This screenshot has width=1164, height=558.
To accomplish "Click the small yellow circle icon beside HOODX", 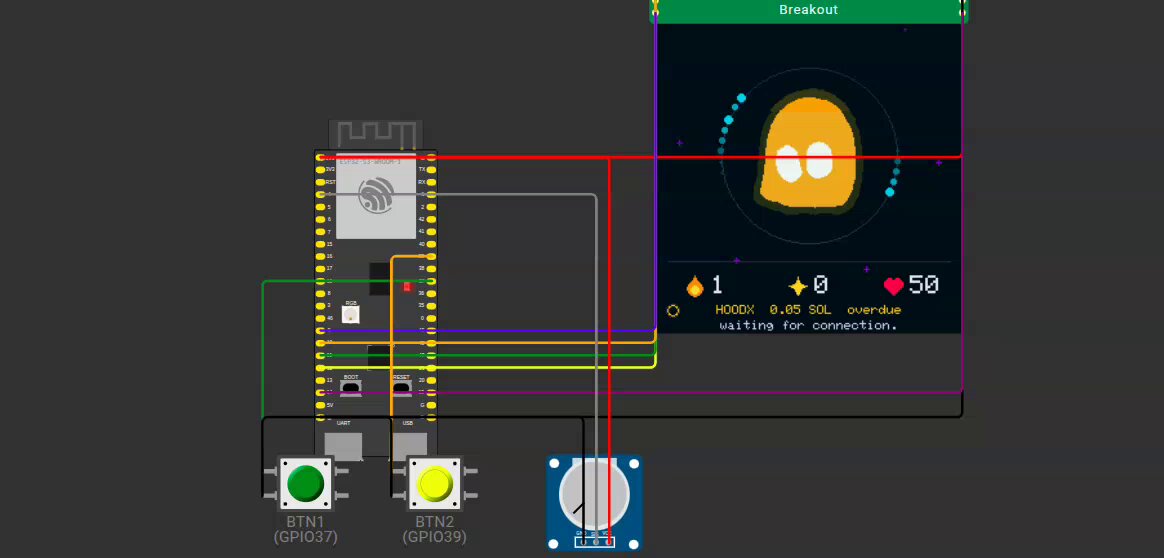I will 673,311.
